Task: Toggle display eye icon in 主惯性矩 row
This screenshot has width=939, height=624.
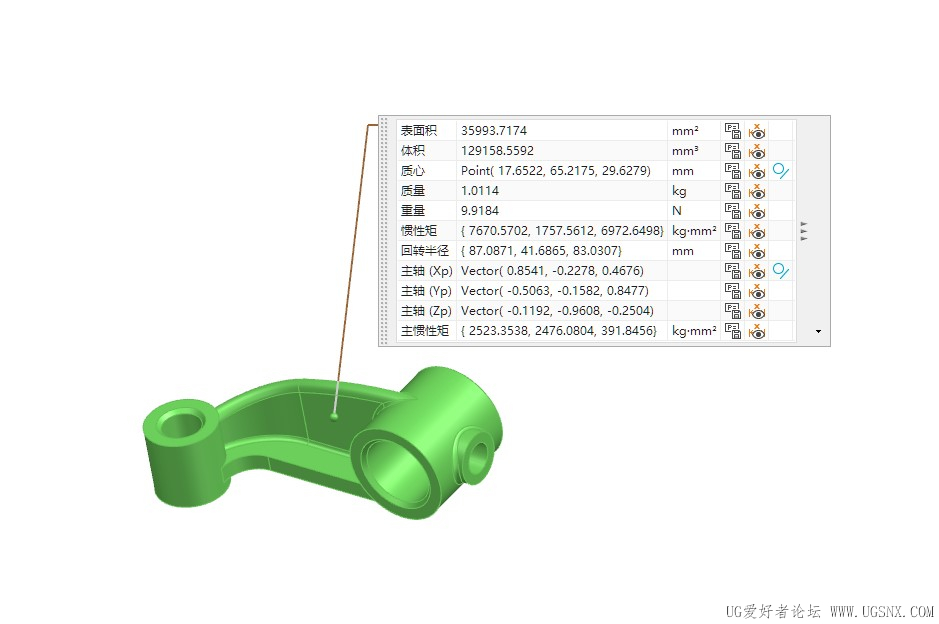Action: coord(757,331)
